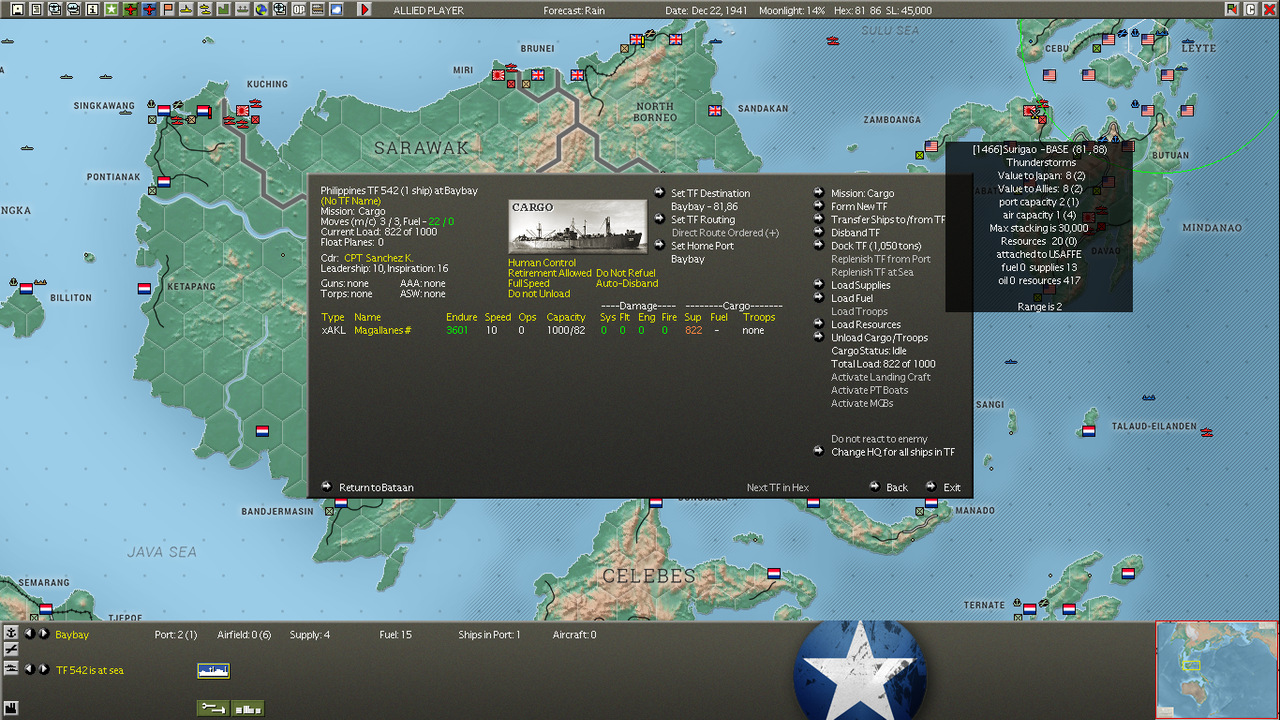The width and height of the screenshot is (1280, 720).
Task: Click the 'Exit' button in TF window
Action: coord(952,488)
